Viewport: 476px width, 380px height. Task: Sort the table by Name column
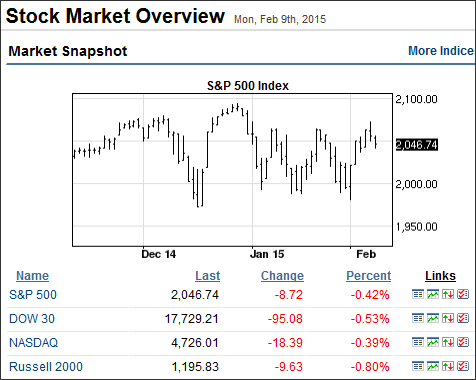click(32, 276)
